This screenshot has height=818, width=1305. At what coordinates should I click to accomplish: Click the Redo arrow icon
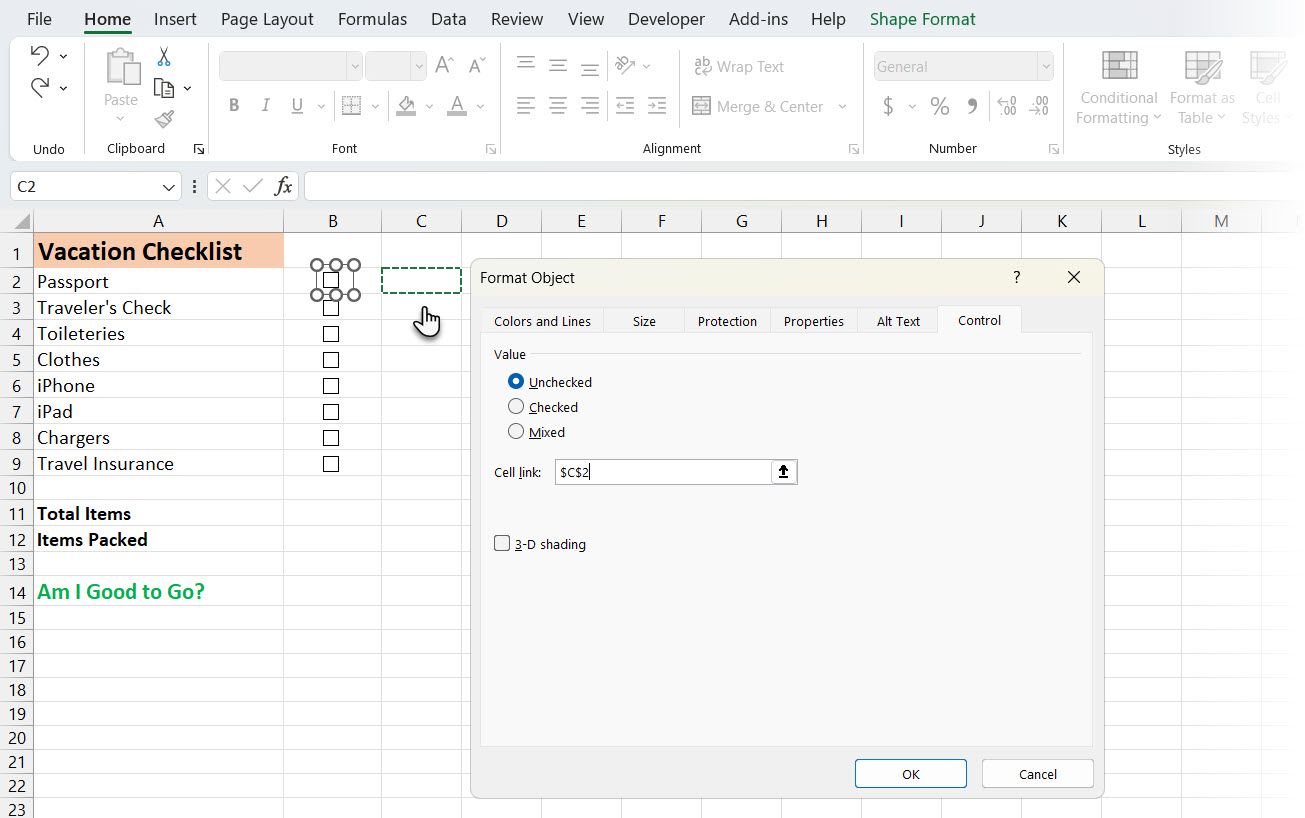click(x=40, y=88)
